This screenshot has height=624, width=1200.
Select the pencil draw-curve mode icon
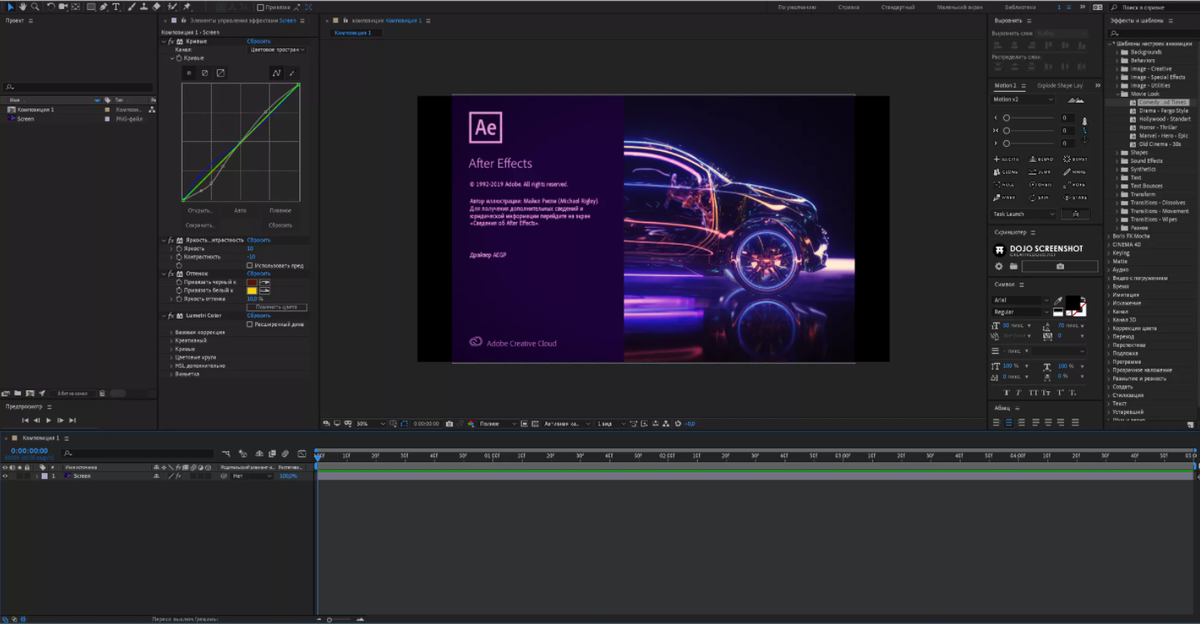click(292, 73)
